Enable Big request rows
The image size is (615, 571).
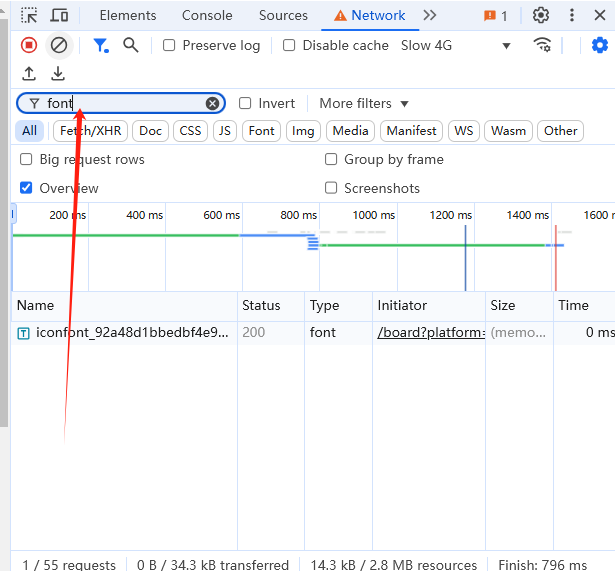coord(26,159)
